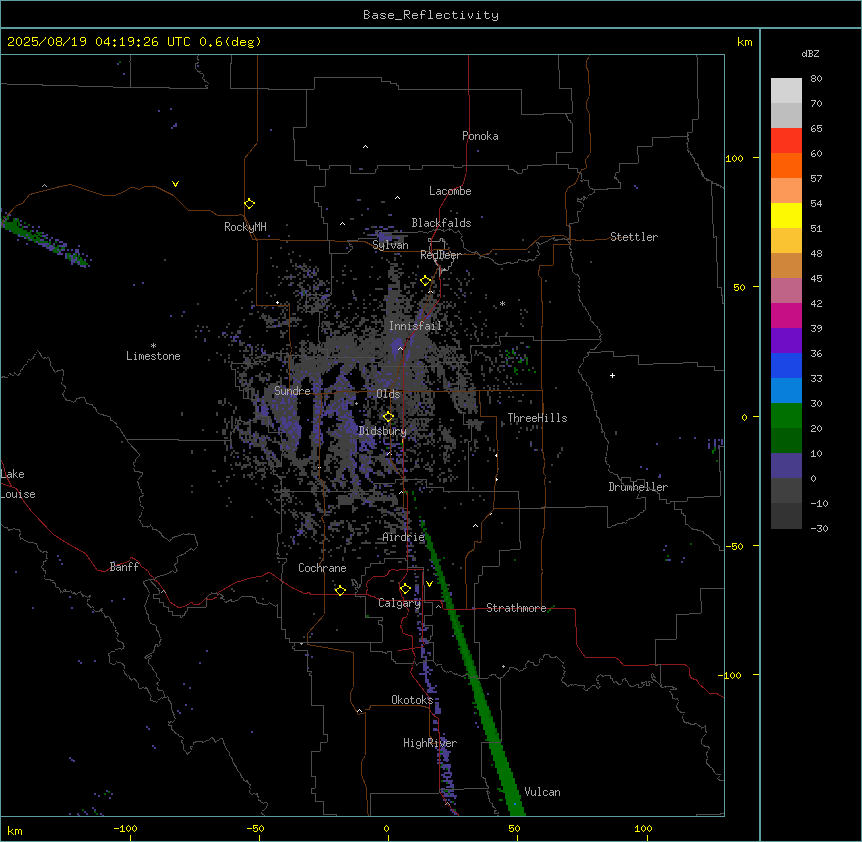The height and width of the screenshot is (842, 862).
Task: Choose the blue 33-36 dBZ legend swatch
Action: (x=786, y=365)
